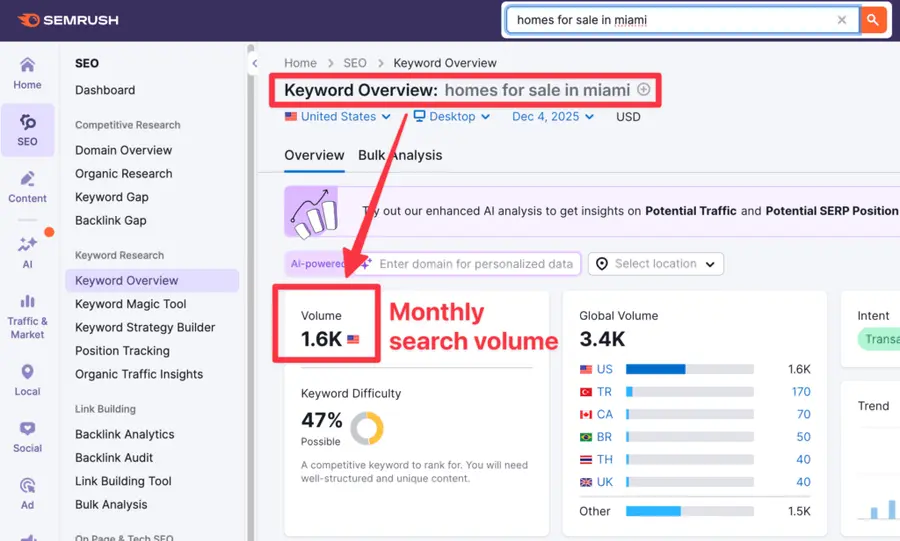
Task: Open Backlink Audit
Action: coord(114,458)
